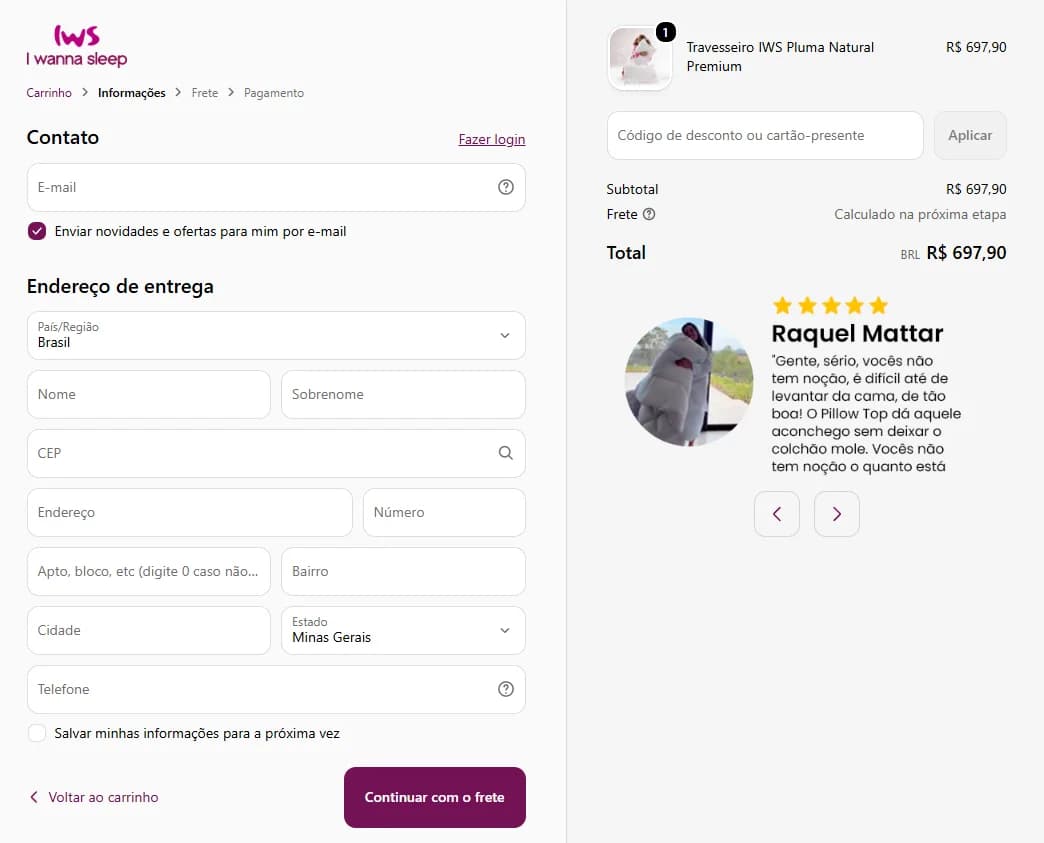
Task: Click Raquel Mattar's round testimonial photo
Action: pyautogui.click(x=689, y=382)
